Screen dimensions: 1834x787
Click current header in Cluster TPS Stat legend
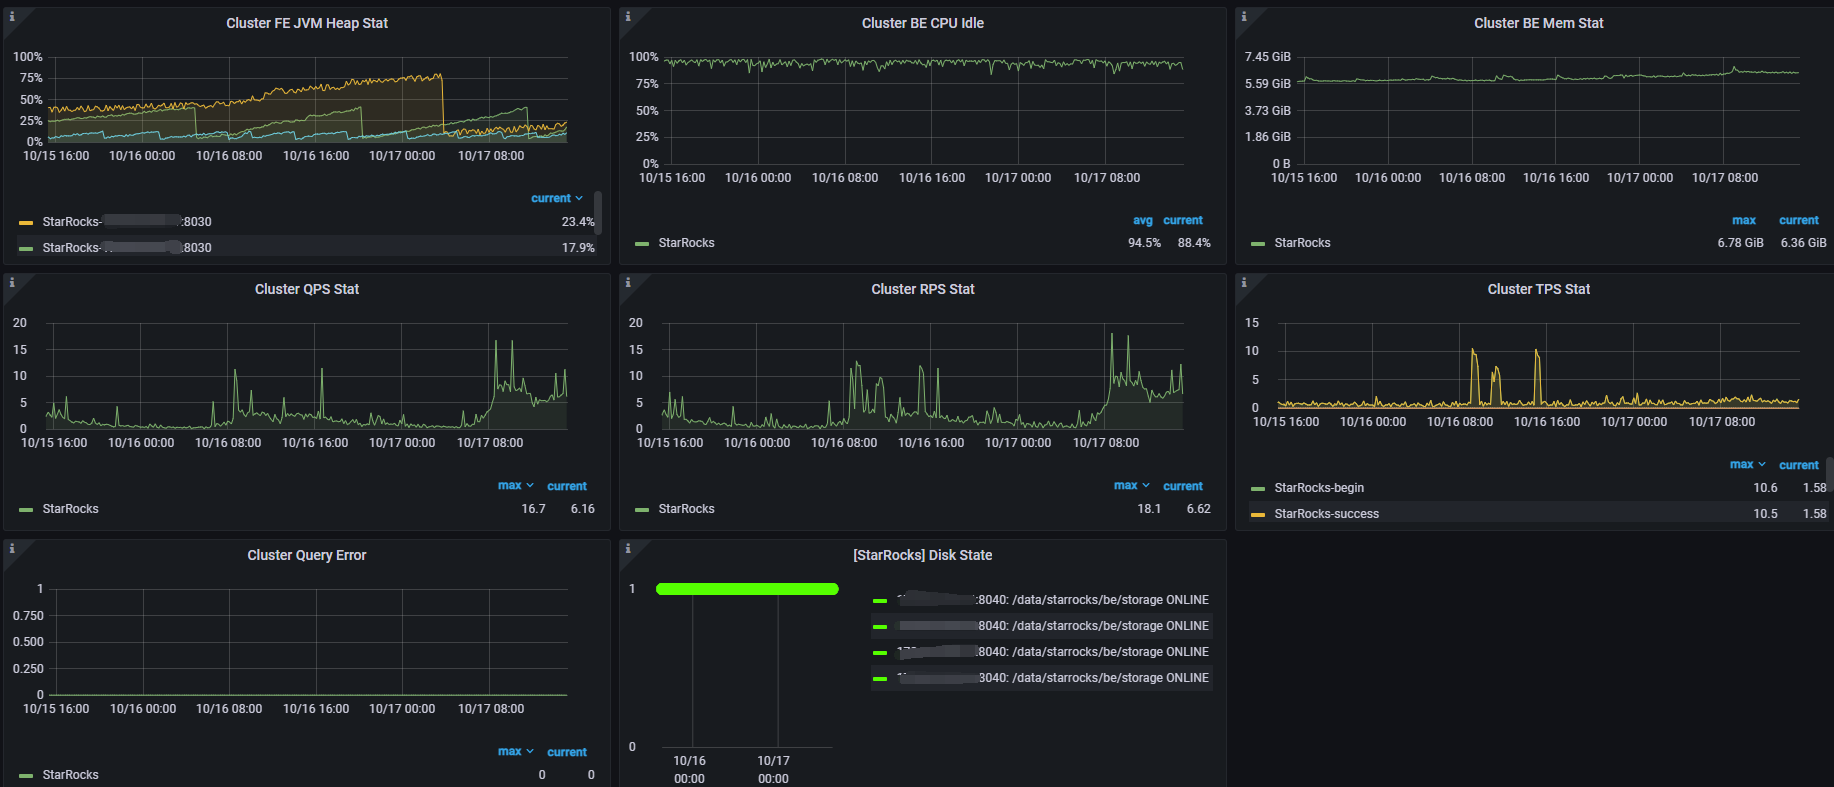point(1798,466)
